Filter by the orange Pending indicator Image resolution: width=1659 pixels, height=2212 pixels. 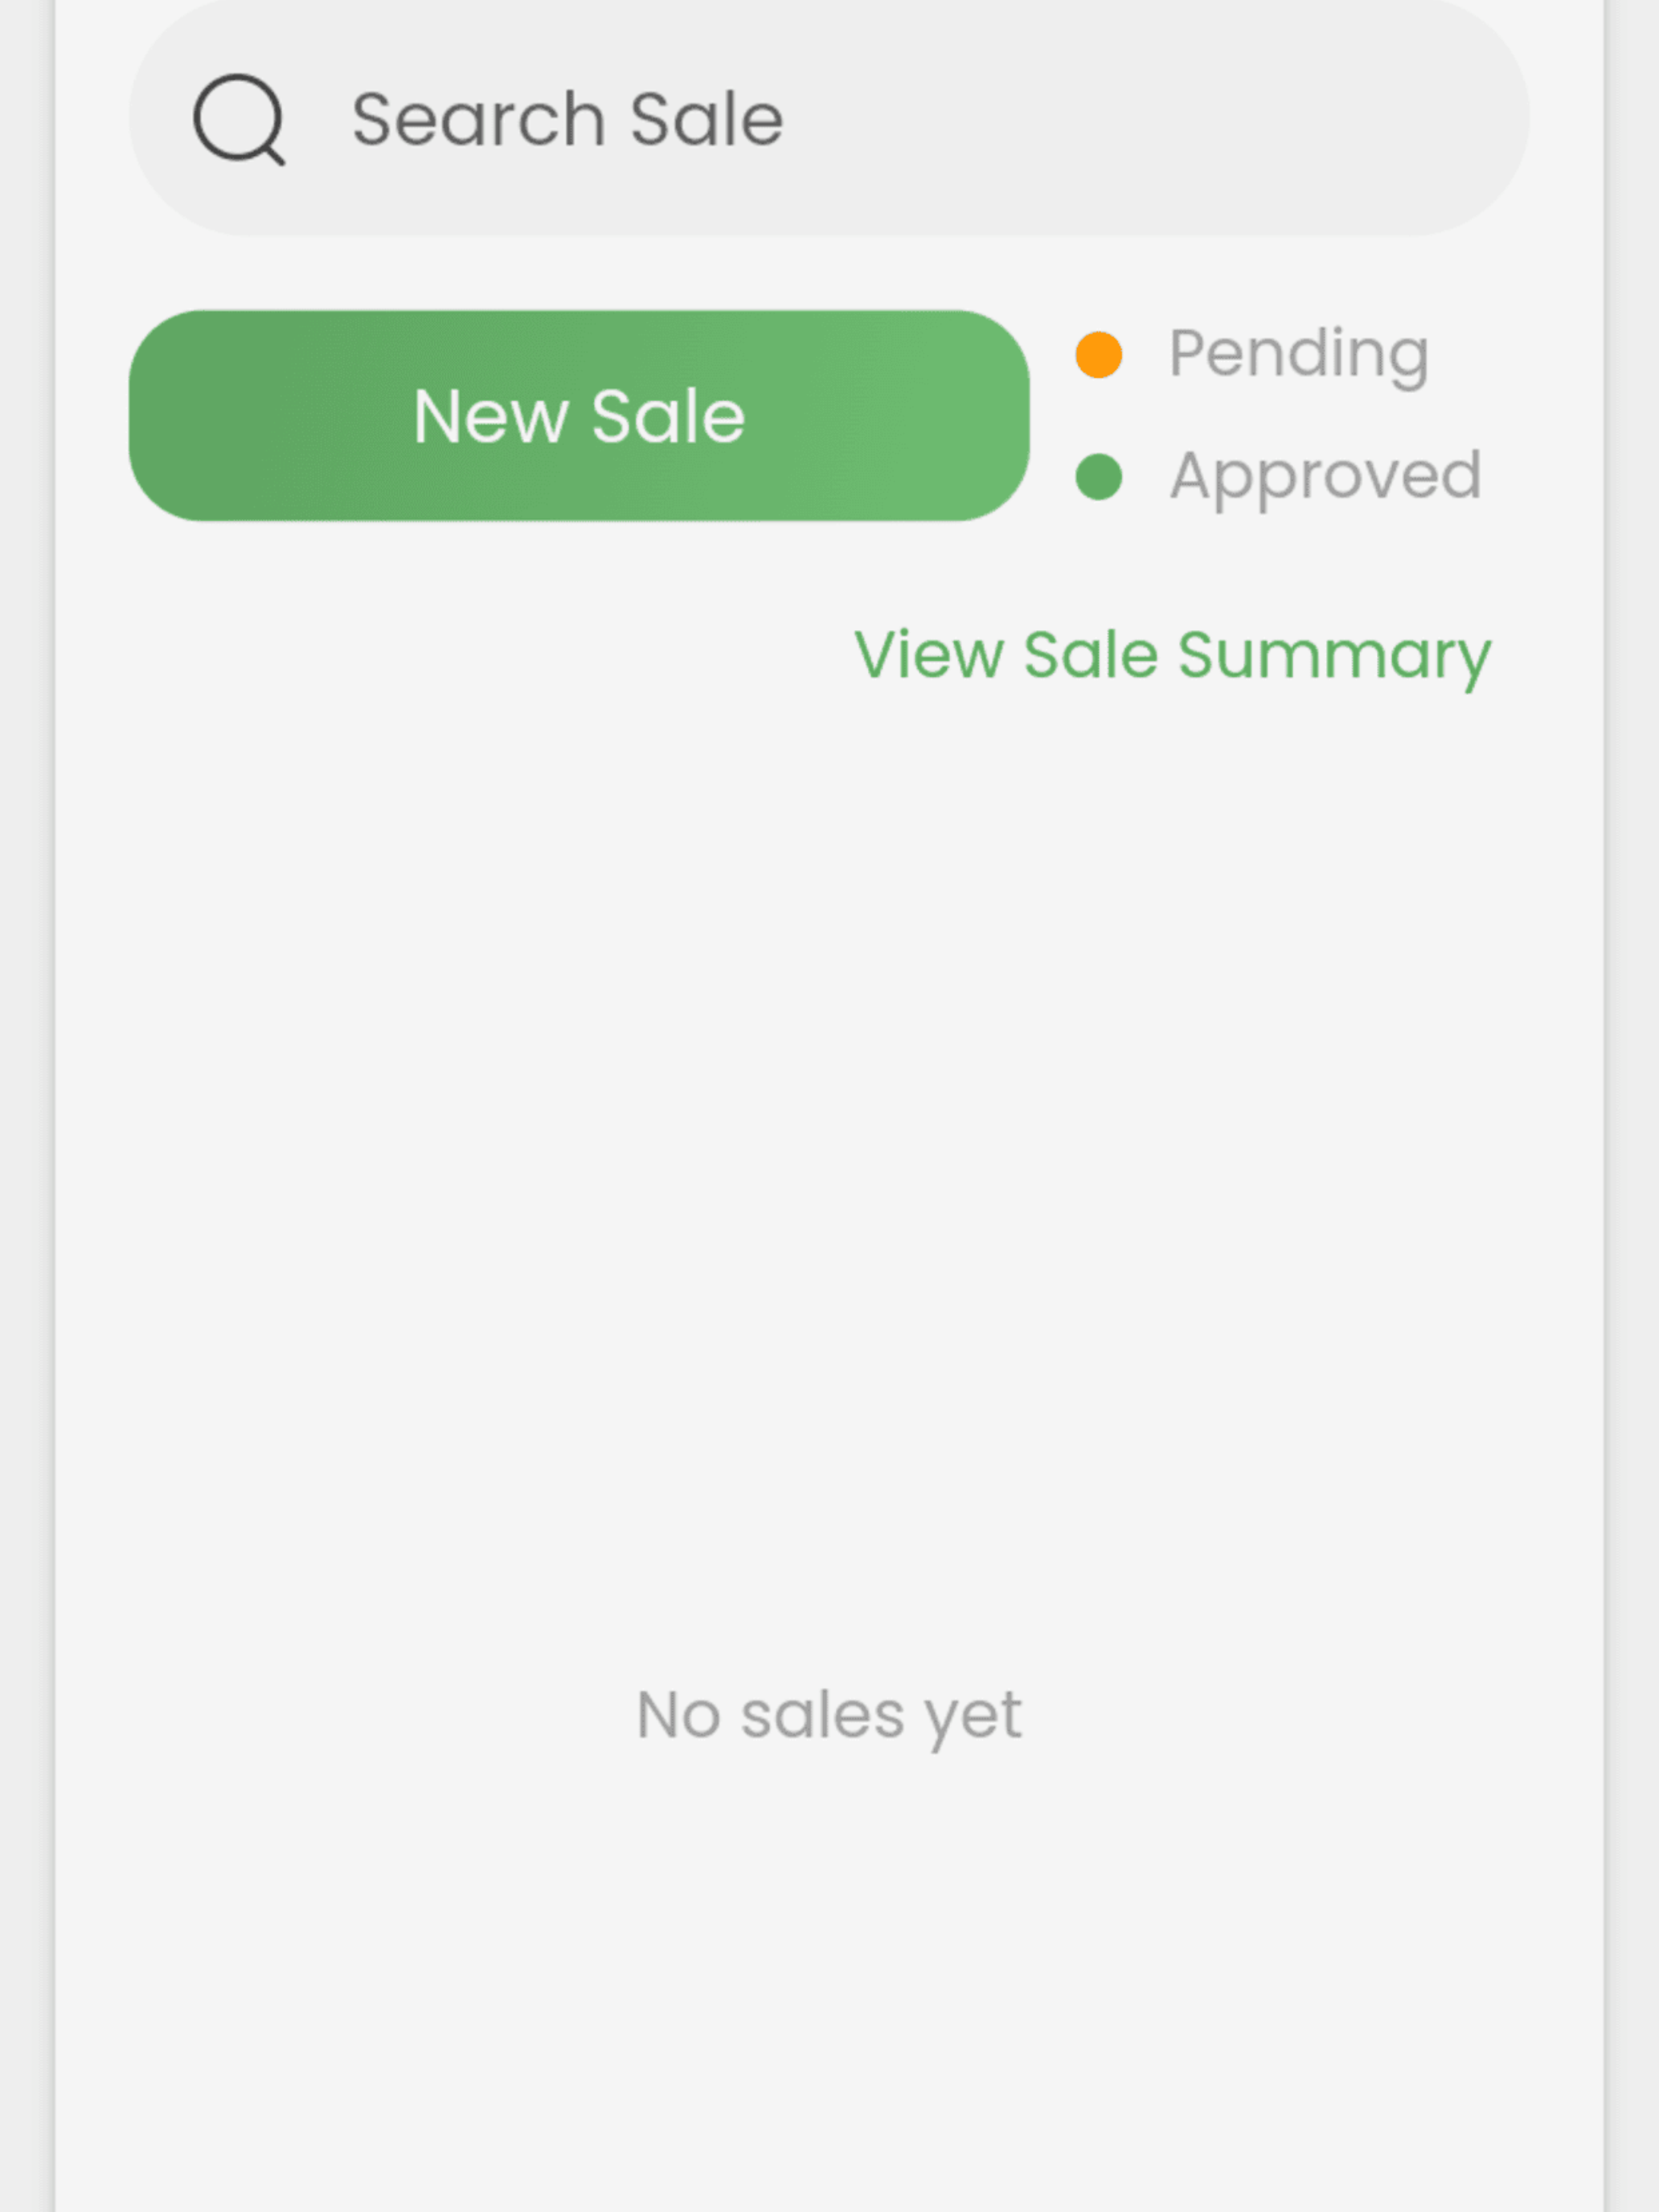click(1098, 355)
